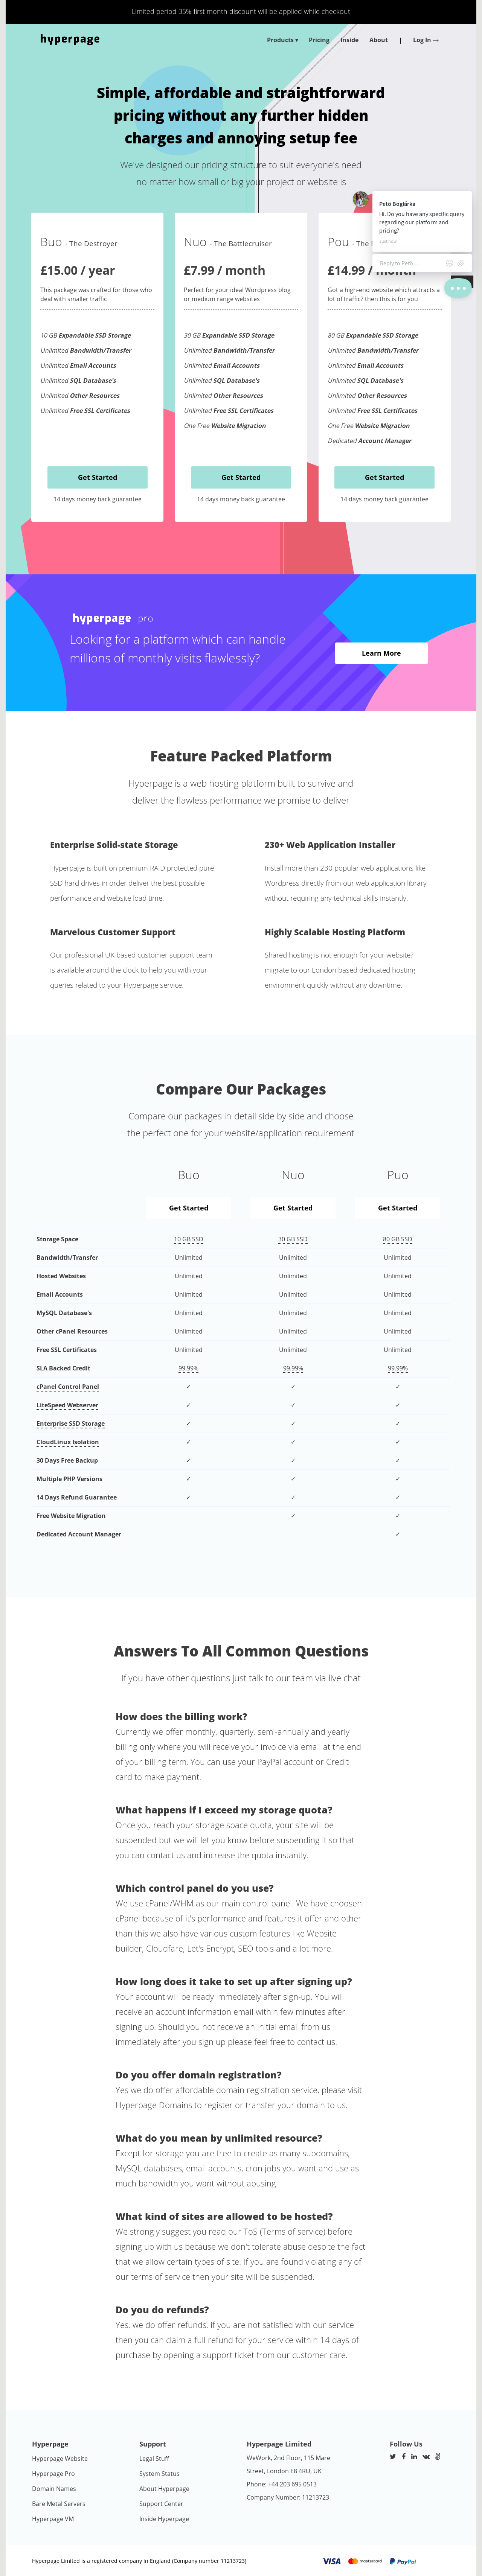The image size is (482, 2576).
Task: Expand the Products dropdown in navigation
Action: tap(282, 40)
